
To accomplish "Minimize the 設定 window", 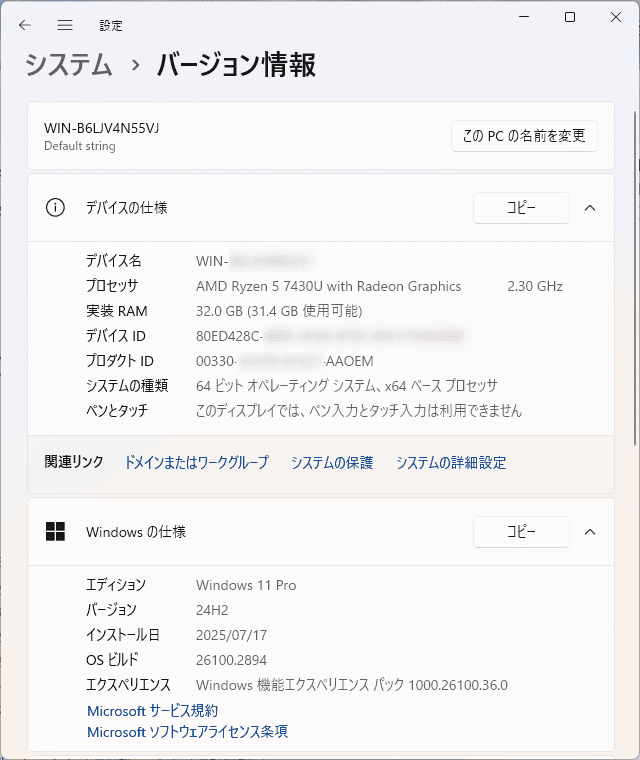I will click(x=522, y=18).
